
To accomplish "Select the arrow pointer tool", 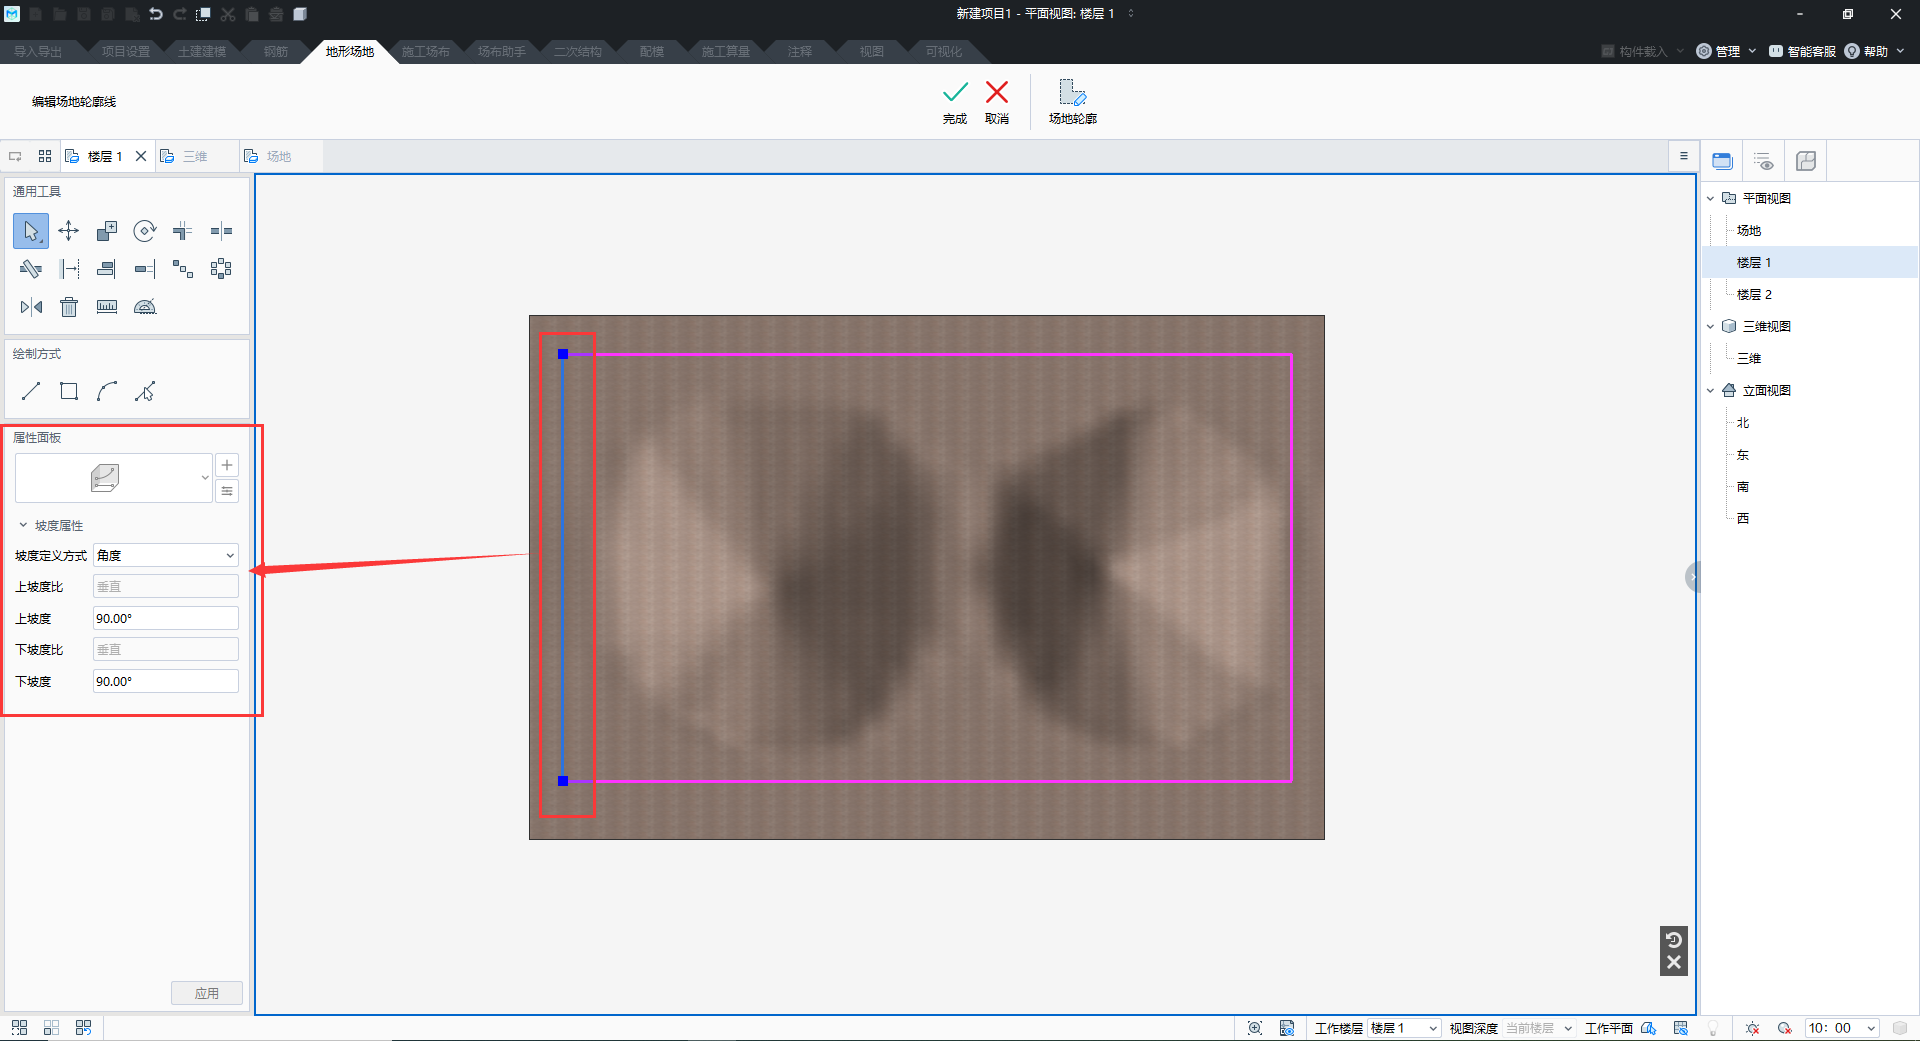I will coord(31,231).
